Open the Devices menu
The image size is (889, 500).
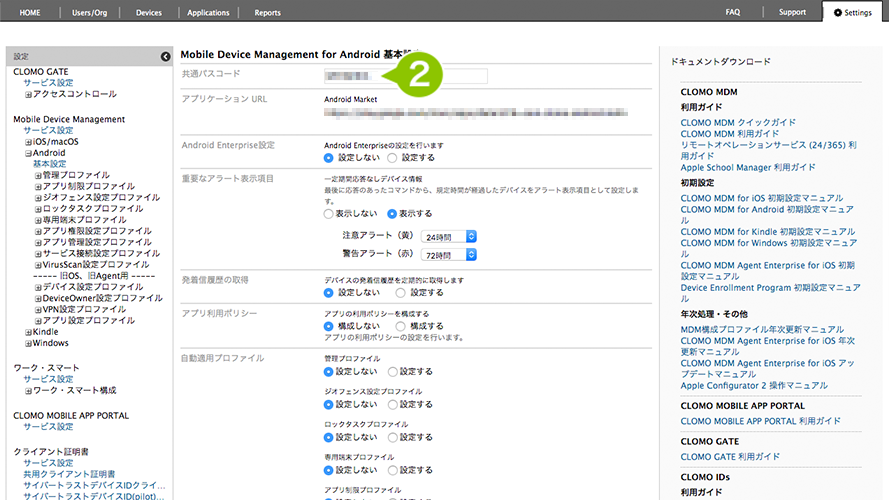[149, 12]
